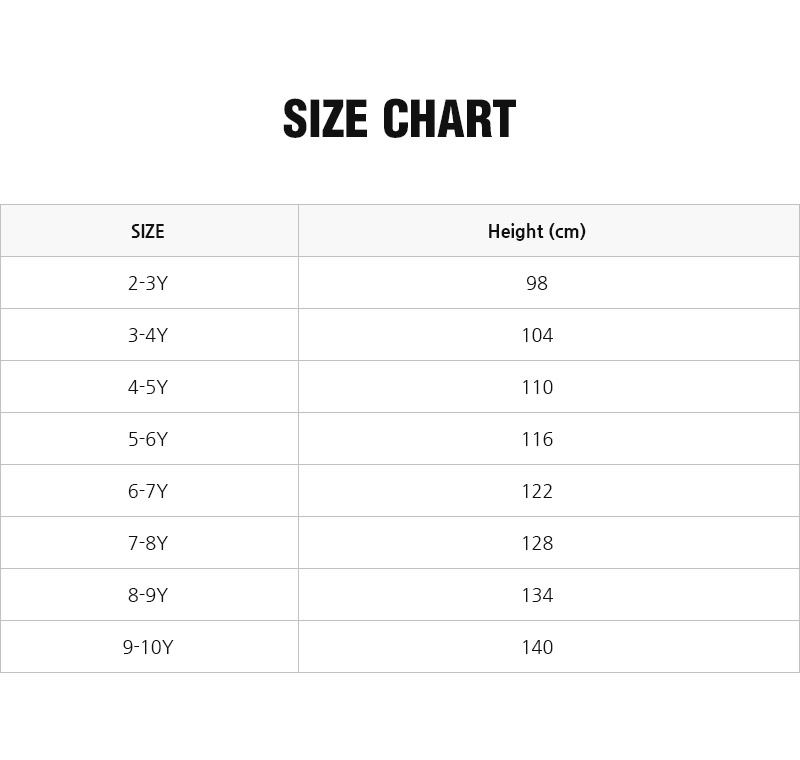This screenshot has width=800, height=760.
Task: Select the 3-4Y size cell
Action: point(148,335)
